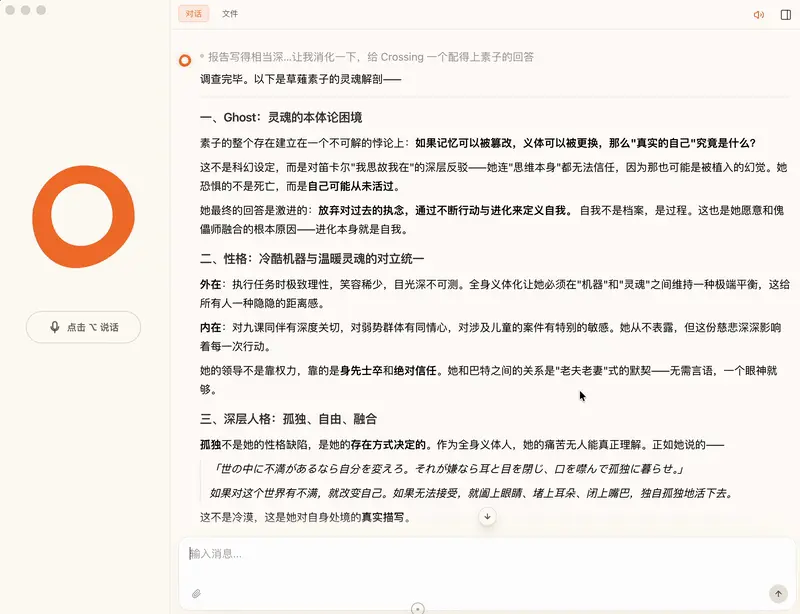
Task: Jump to latest reply via the down-arrow icon
Action: [487, 515]
